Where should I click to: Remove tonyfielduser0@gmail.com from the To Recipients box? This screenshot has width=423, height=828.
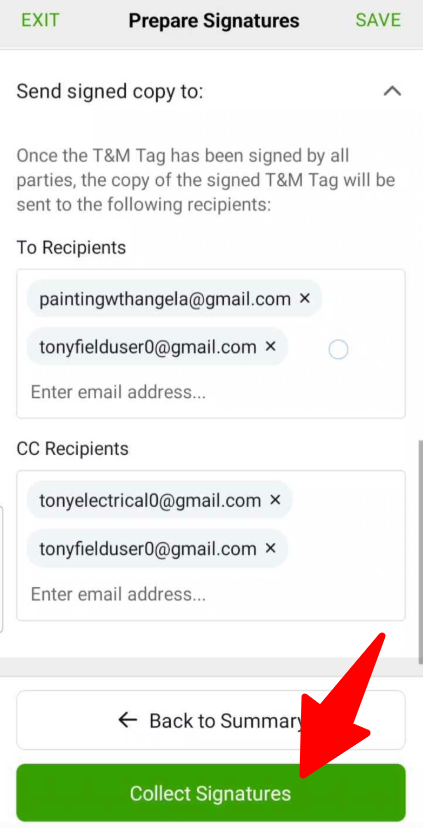coord(270,347)
